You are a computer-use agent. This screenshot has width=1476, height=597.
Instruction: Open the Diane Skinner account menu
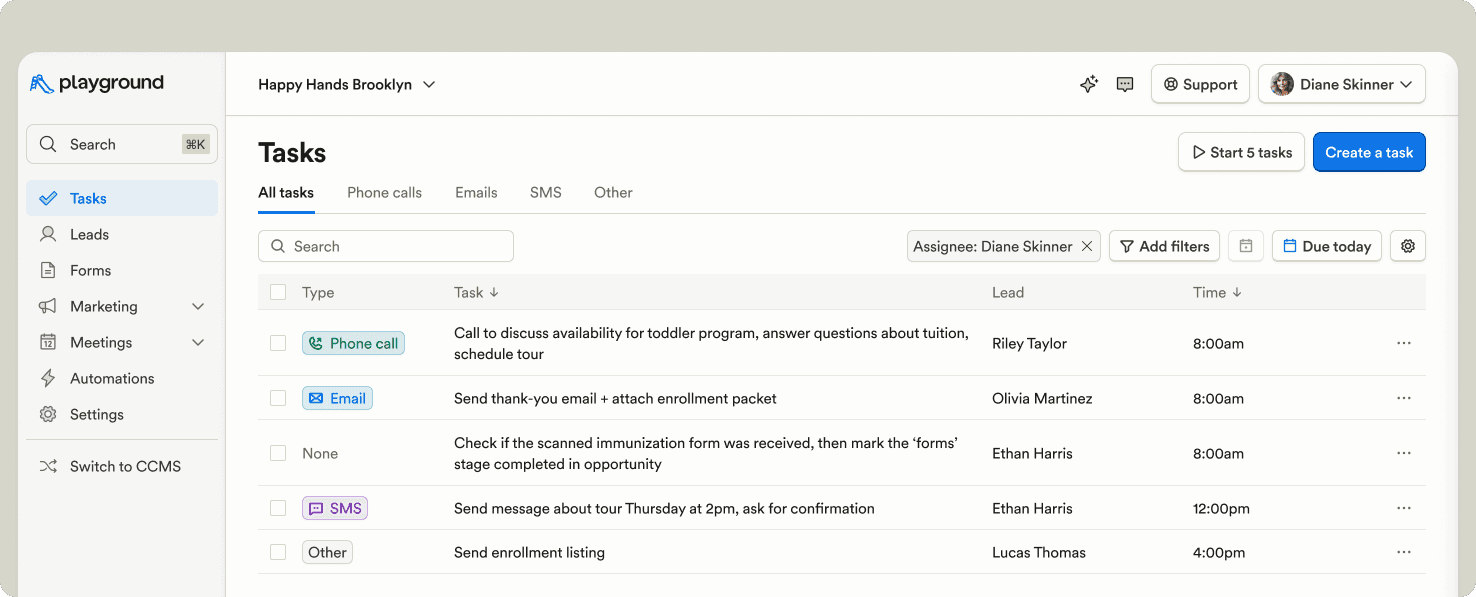(x=1341, y=84)
